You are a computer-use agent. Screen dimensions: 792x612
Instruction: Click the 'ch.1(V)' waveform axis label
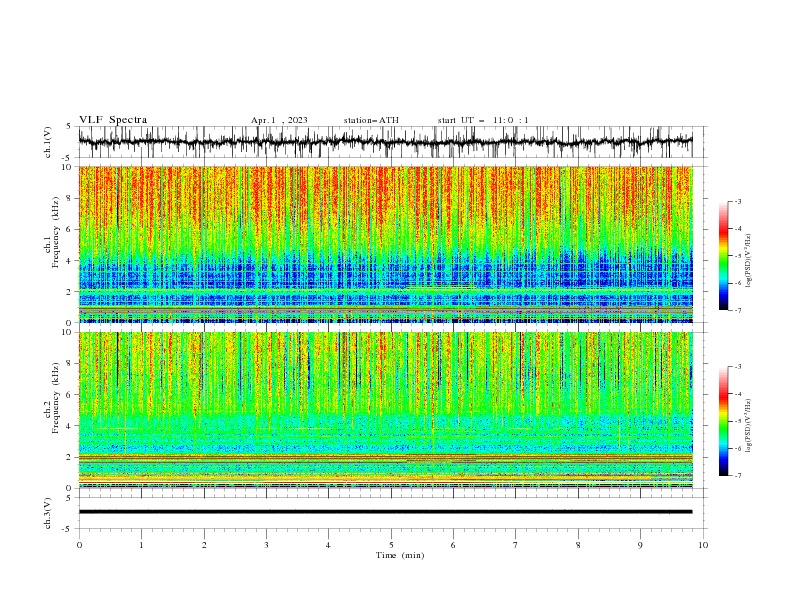tap(47, 142)
